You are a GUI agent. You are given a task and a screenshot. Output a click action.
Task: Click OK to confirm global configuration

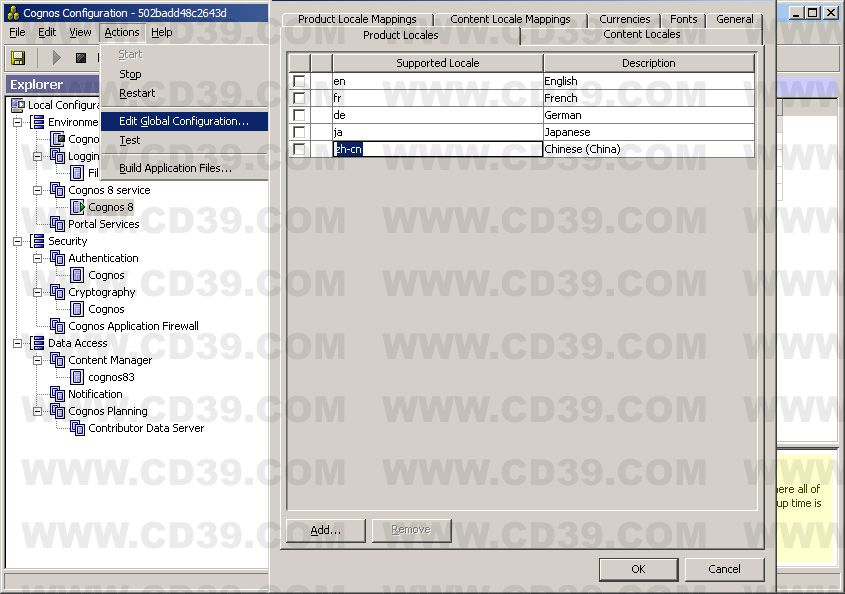tap(638, 569)
